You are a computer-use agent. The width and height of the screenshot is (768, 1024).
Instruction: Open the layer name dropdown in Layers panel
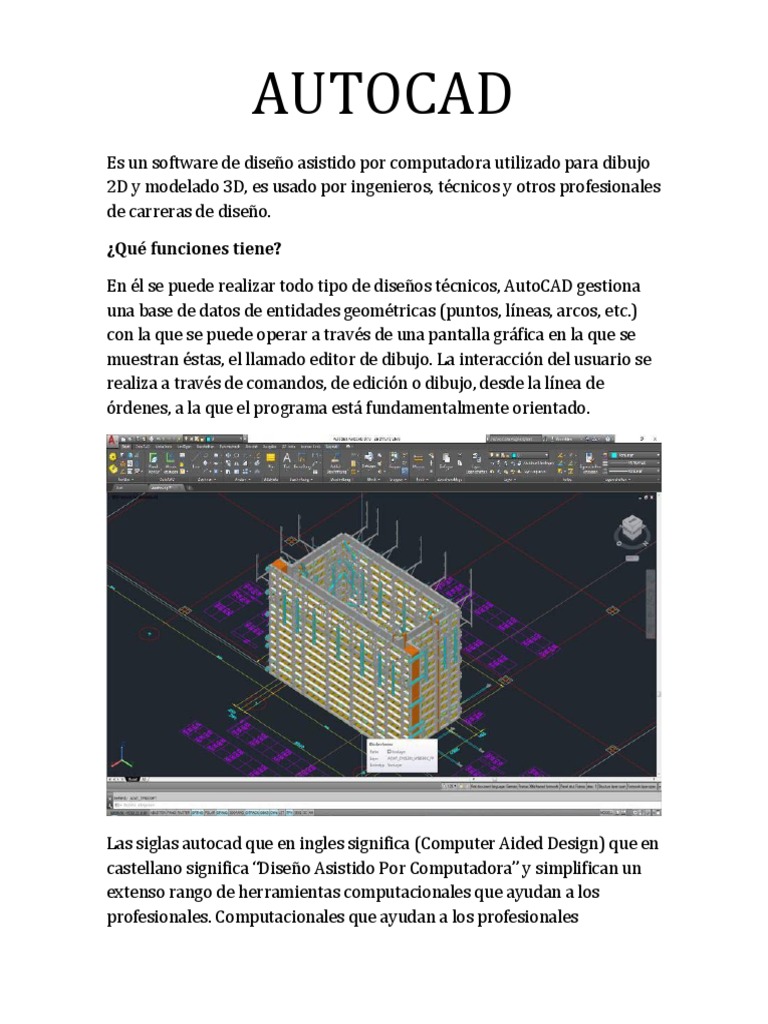tap(519, 455)
